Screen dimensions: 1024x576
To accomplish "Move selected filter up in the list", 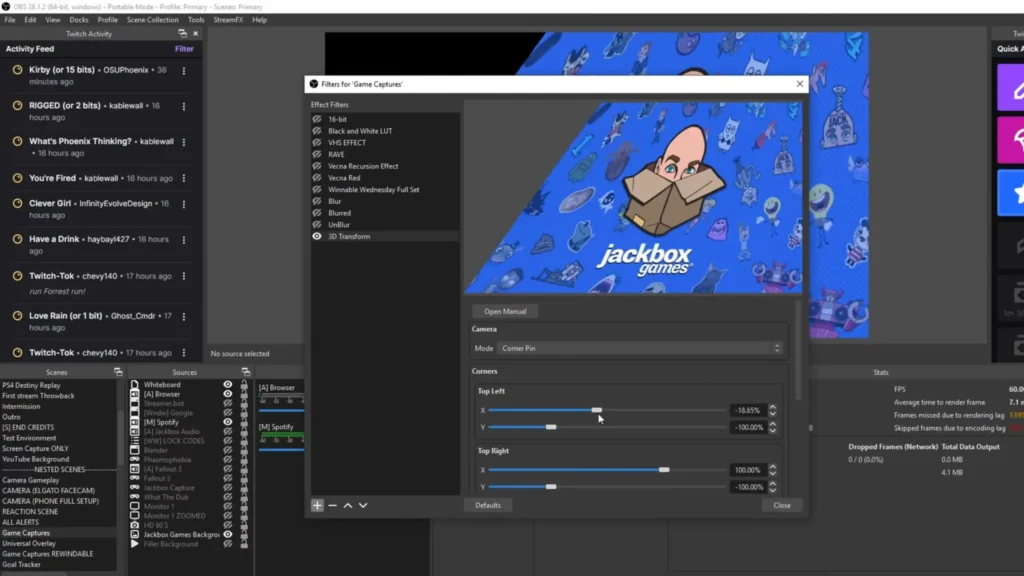I will 347,505.
